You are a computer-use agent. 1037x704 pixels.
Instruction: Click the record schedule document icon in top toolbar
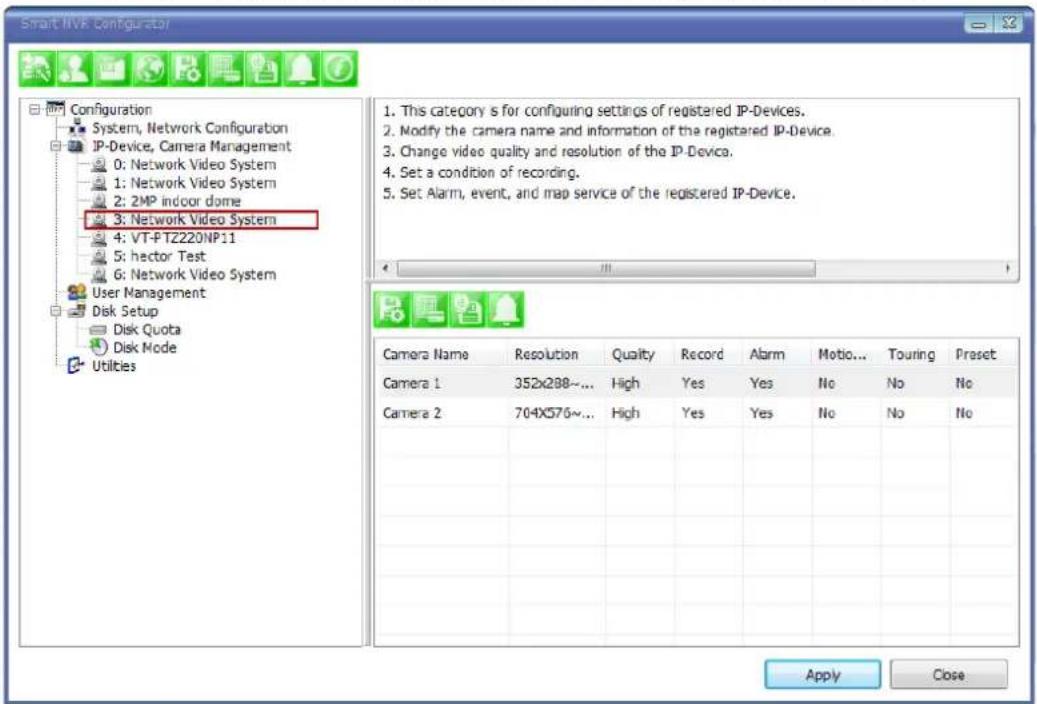click(263, 69)
